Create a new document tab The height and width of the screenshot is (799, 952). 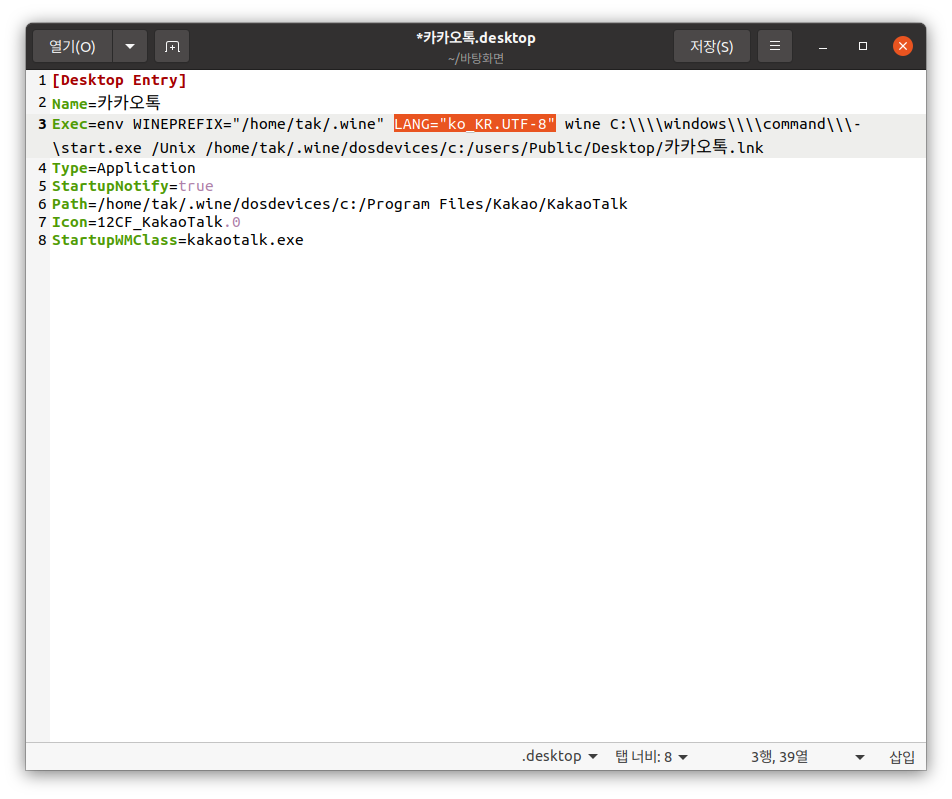click(x=172, y=46)
